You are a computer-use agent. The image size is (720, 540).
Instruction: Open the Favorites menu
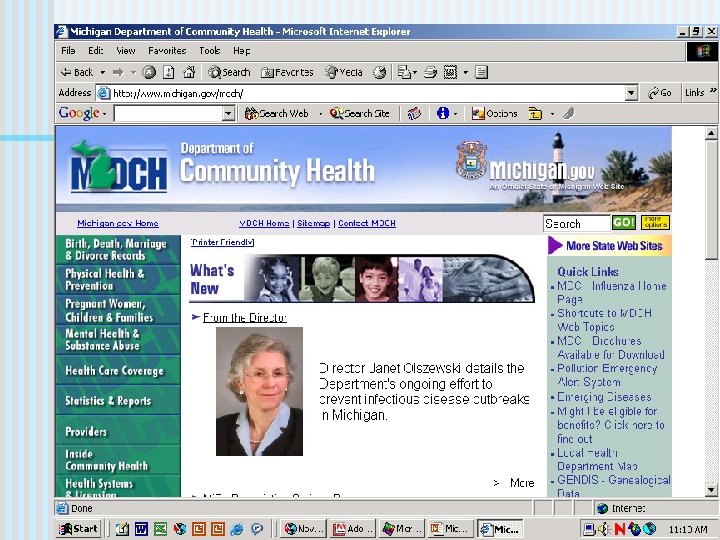click(x=167, y=51)
